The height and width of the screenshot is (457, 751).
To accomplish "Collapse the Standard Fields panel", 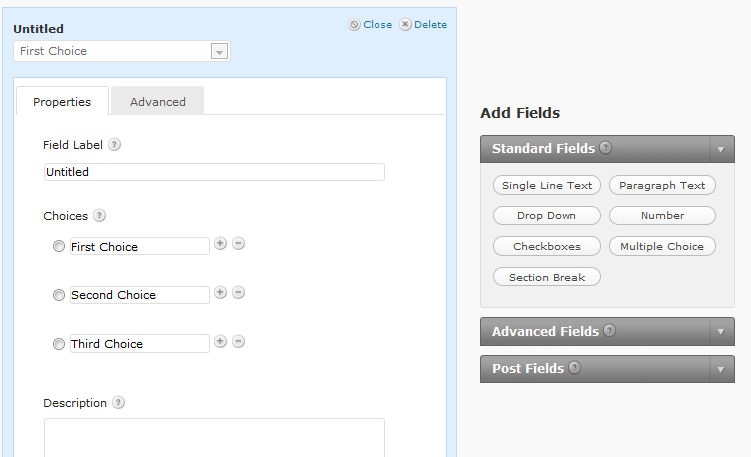I will pyautogui.click(x=721, y=149).
